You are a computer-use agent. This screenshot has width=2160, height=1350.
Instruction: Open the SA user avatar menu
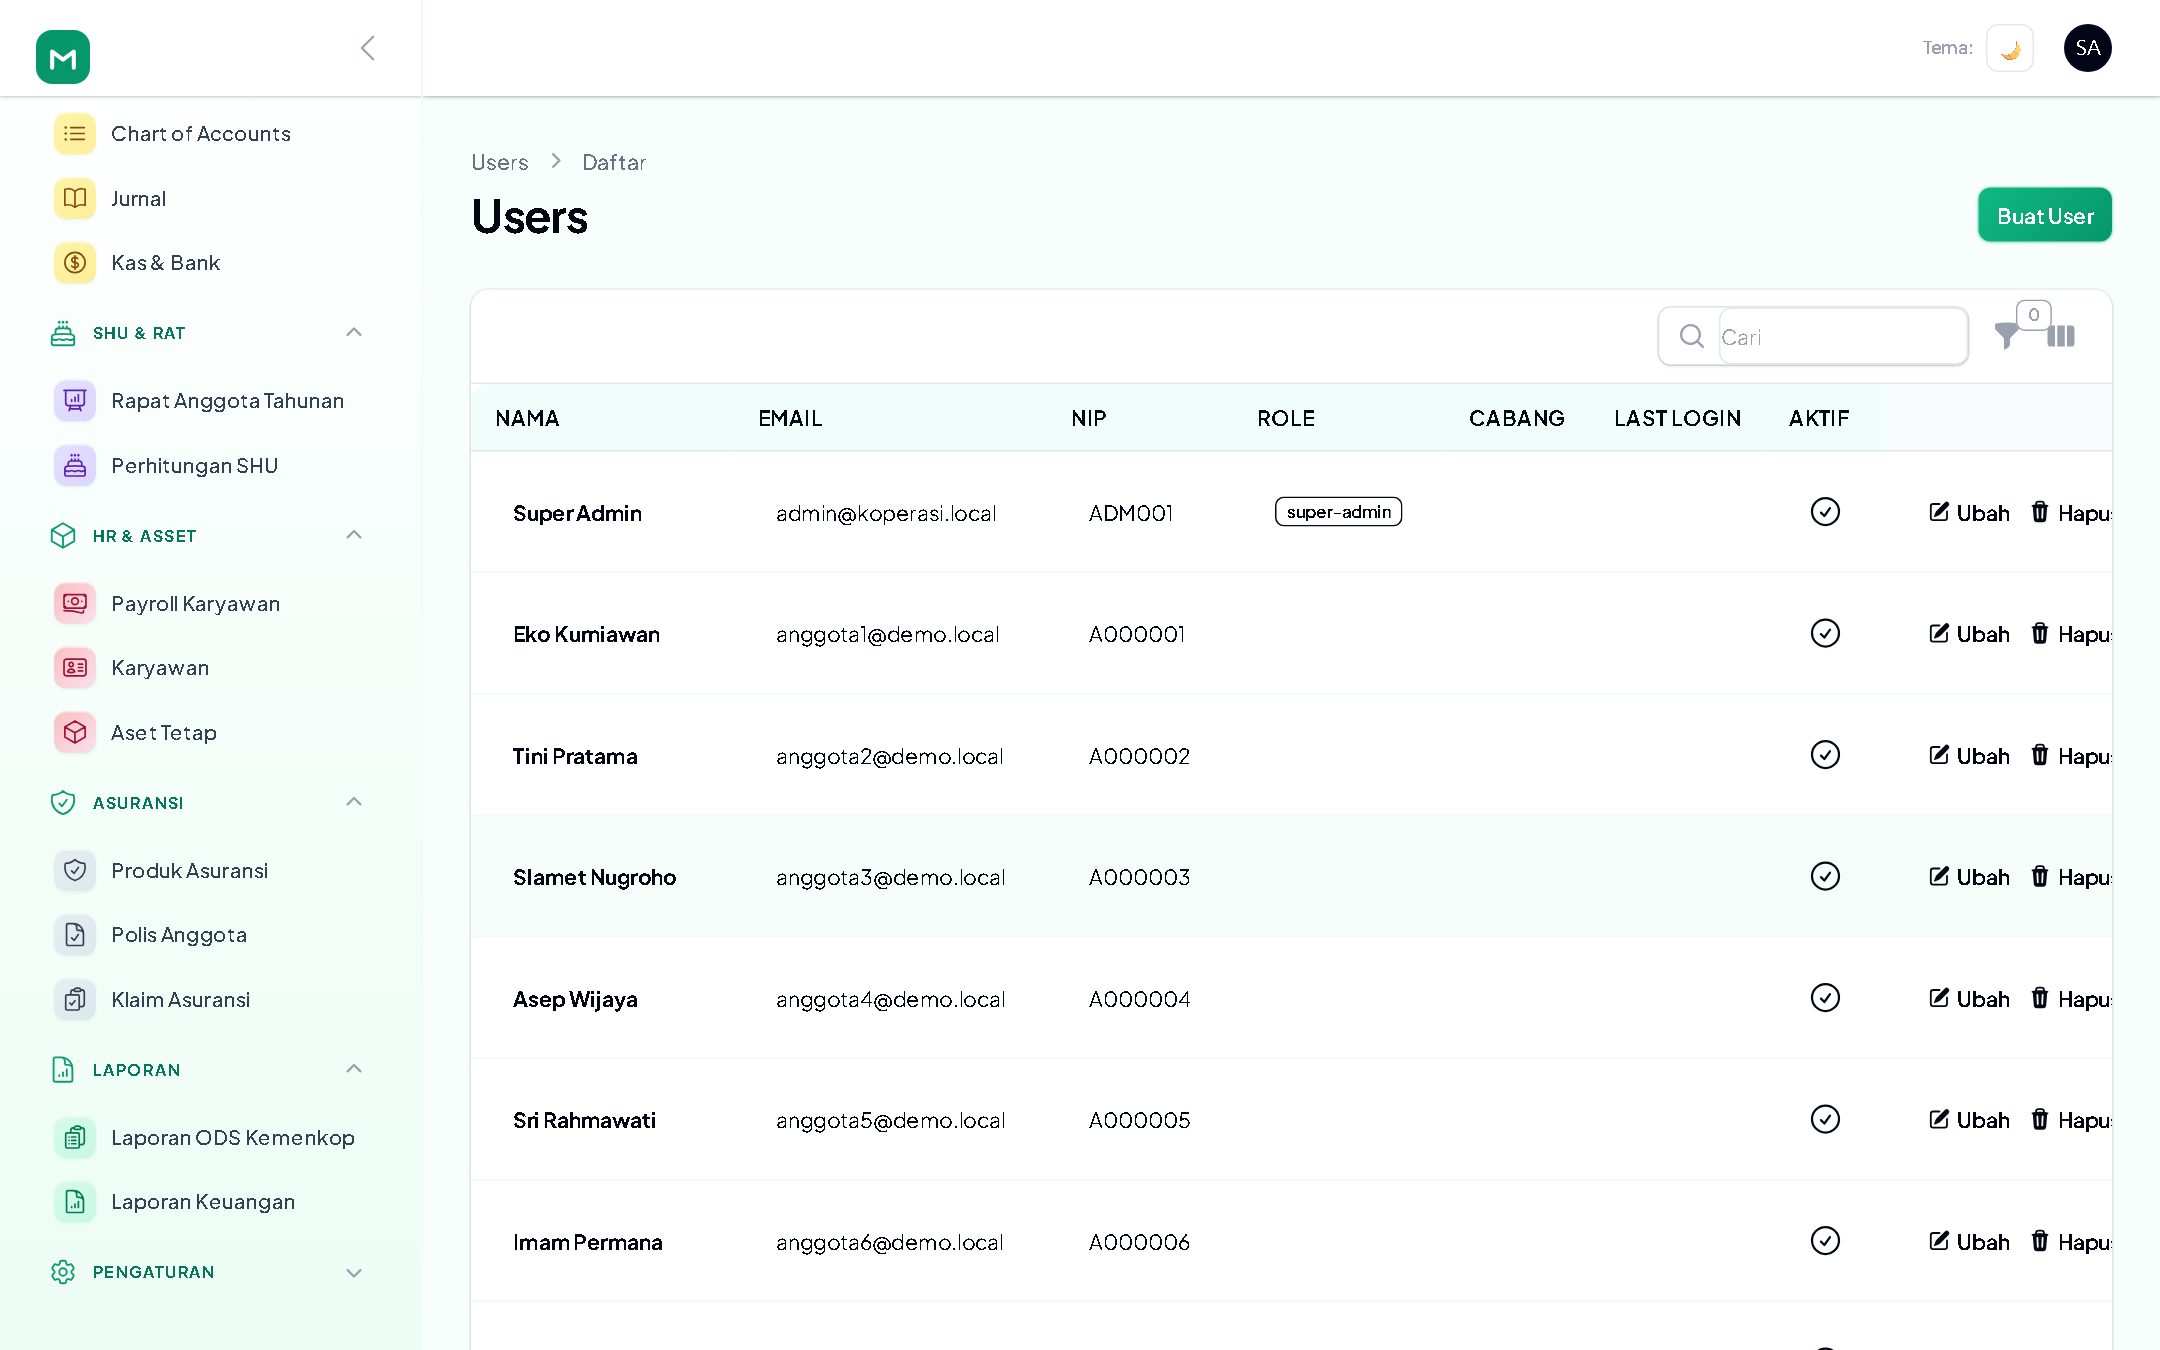(x=2088, y=48)
